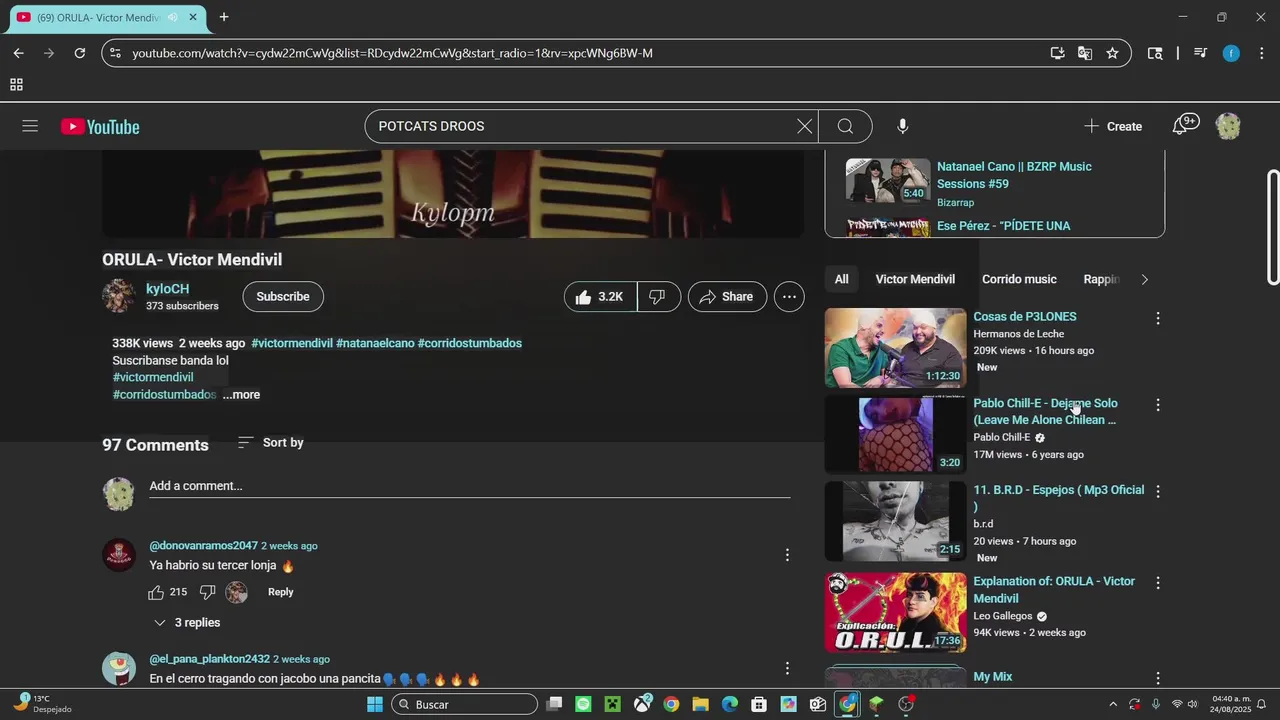Open #victormendivil hashtag link in description

tap(153, 377)
